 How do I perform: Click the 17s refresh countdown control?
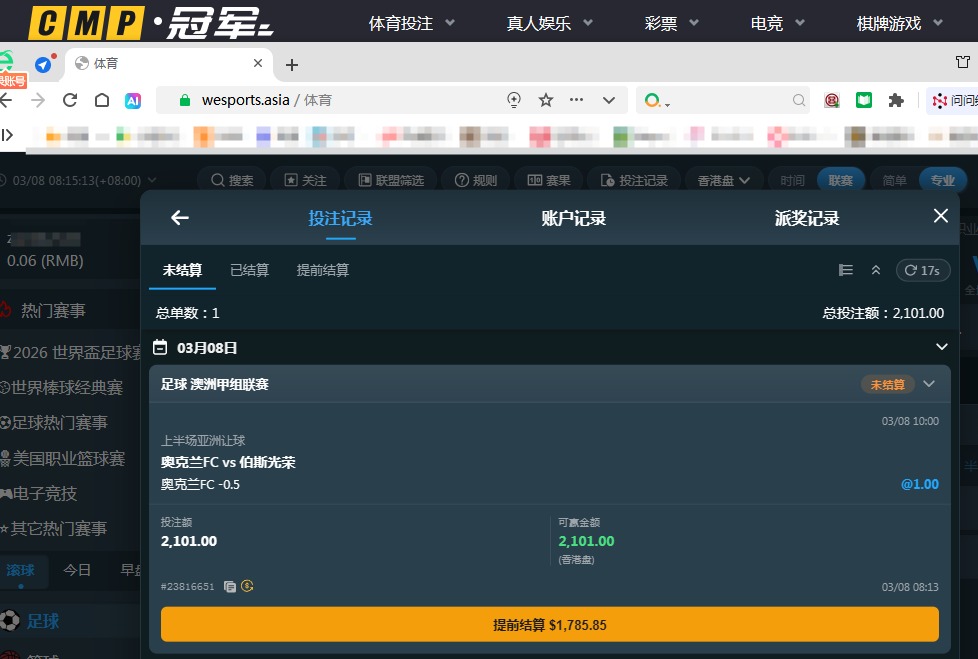pyautogui.click(x=922, y=270)
